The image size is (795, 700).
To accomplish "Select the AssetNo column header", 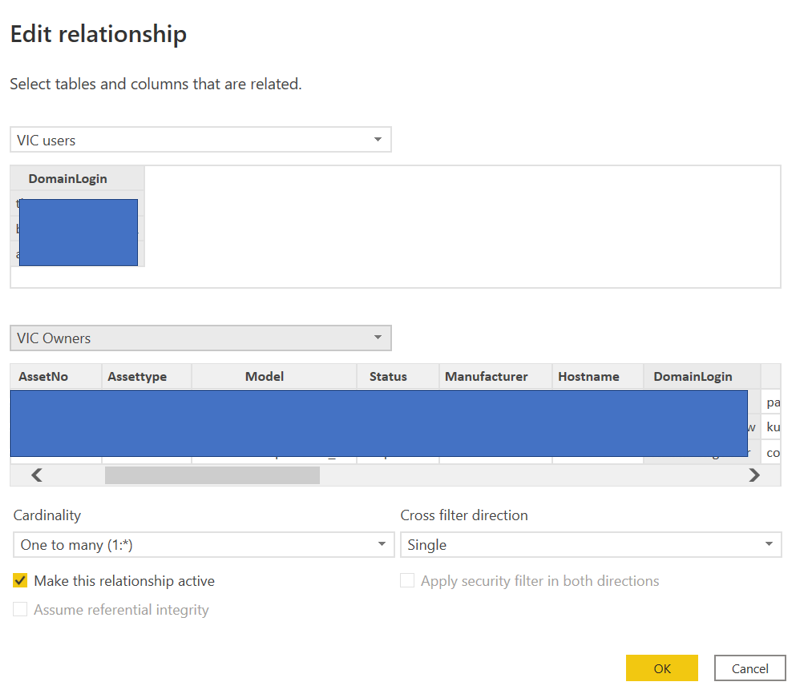I will 56,377.
